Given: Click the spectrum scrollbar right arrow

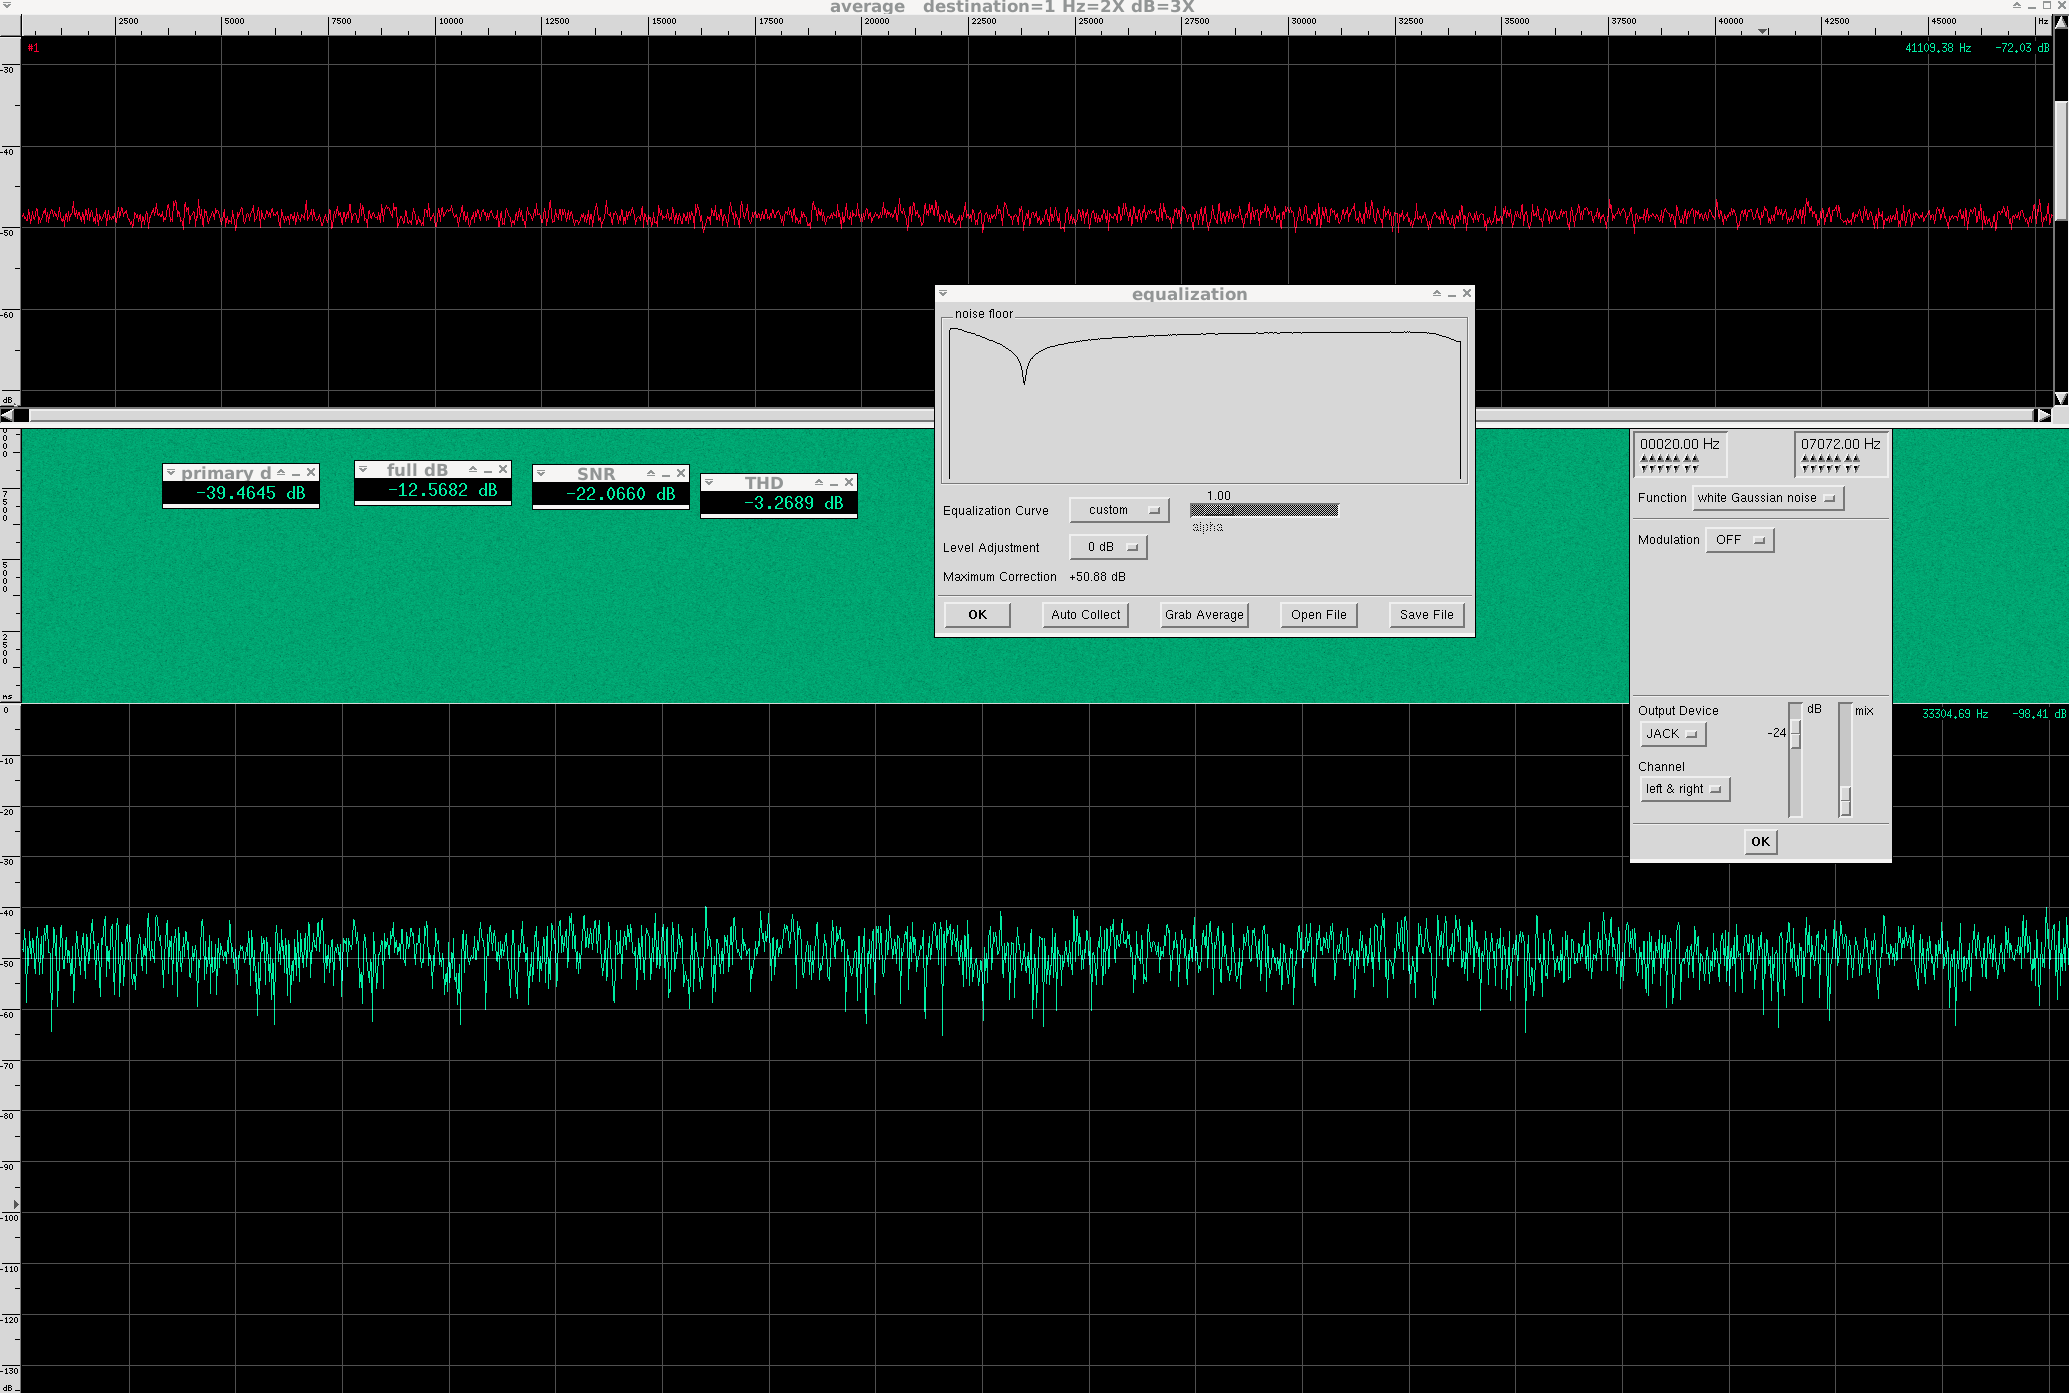Looking at the screenshot, I should (x=2043, y=415).
